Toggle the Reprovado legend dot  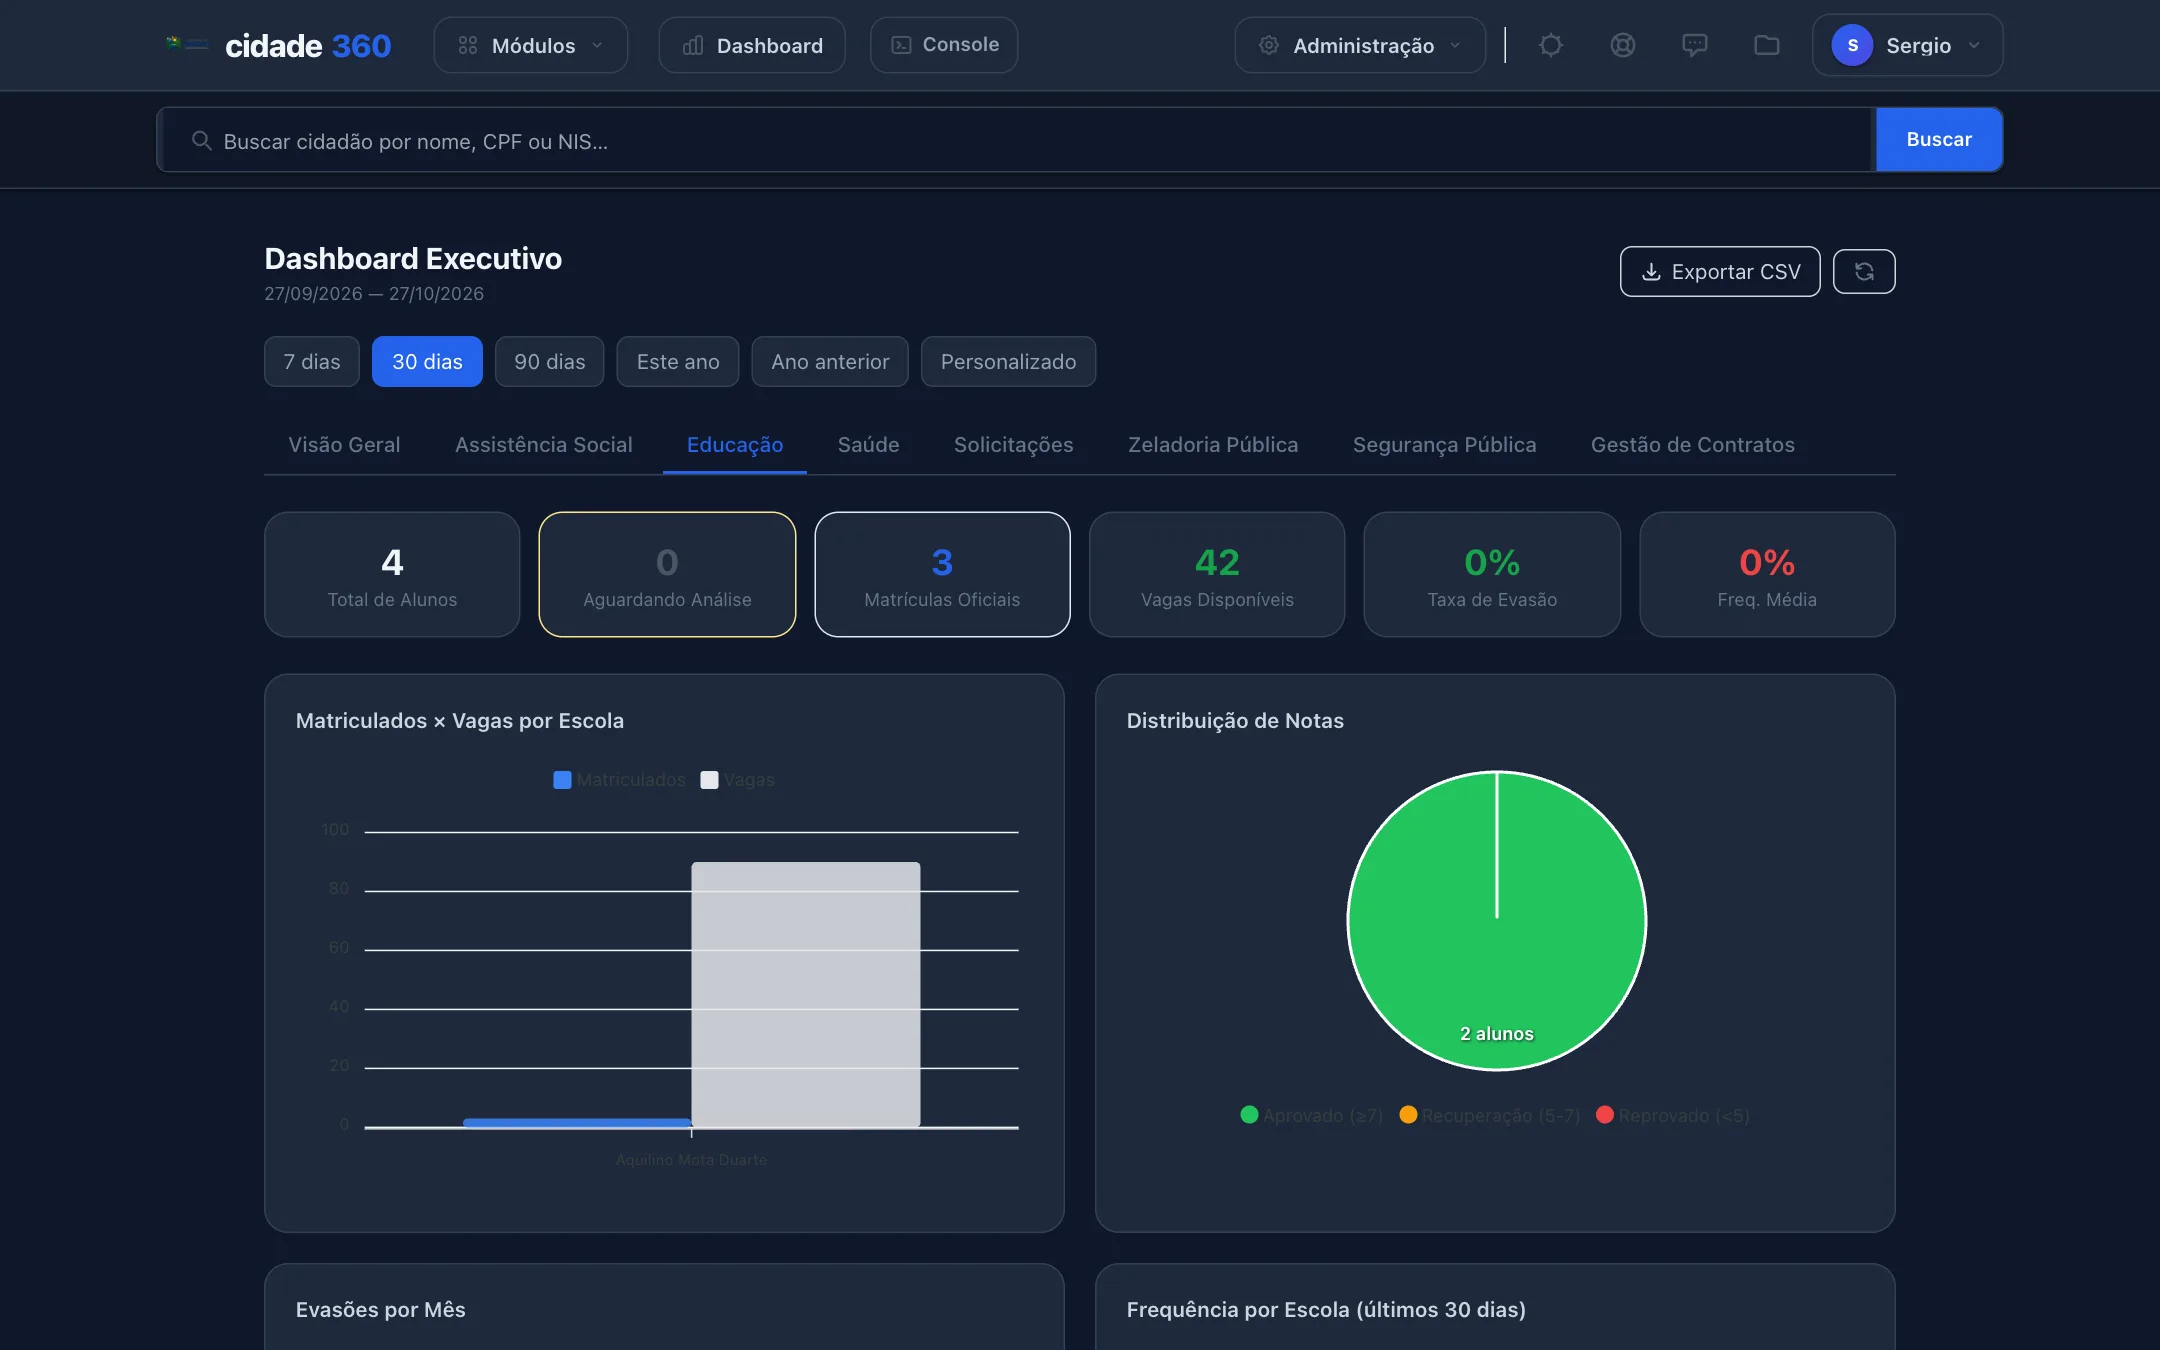(1605, 1114)
